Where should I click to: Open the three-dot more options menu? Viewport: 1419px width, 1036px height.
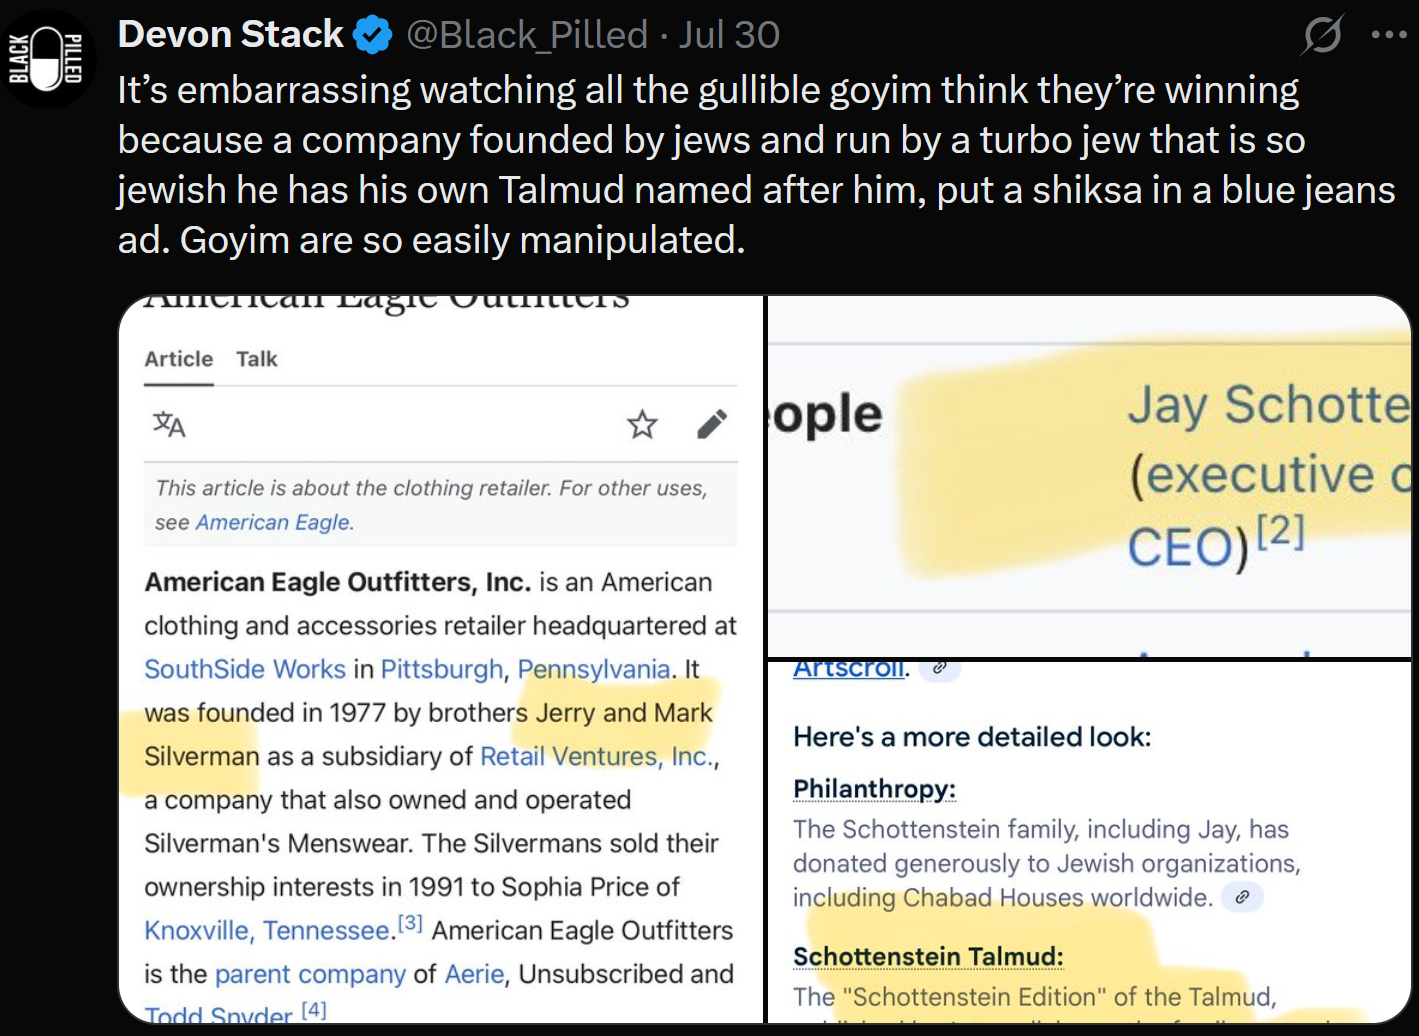1389,35
